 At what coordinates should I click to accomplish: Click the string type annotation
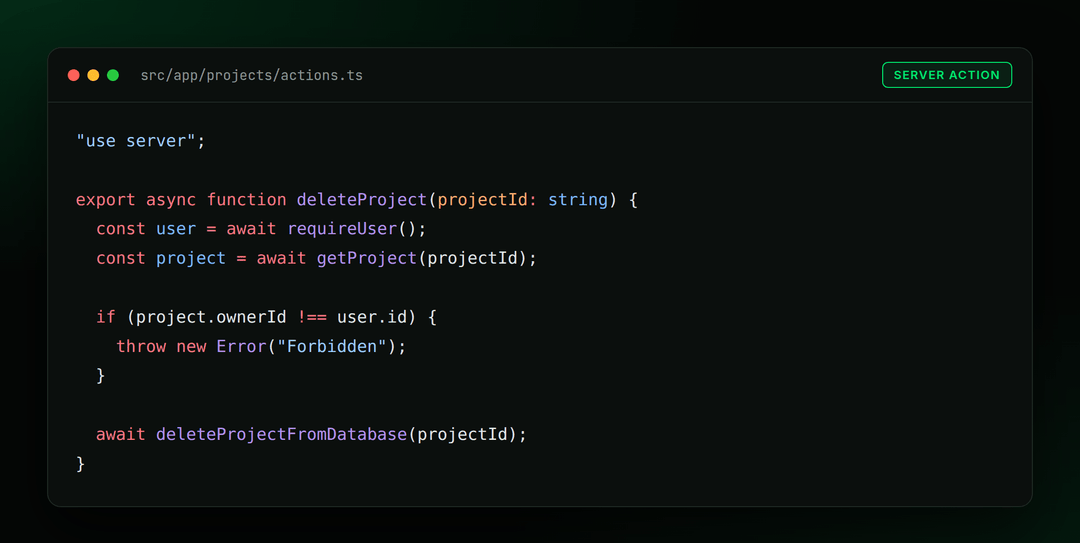[x=578, y=200]
